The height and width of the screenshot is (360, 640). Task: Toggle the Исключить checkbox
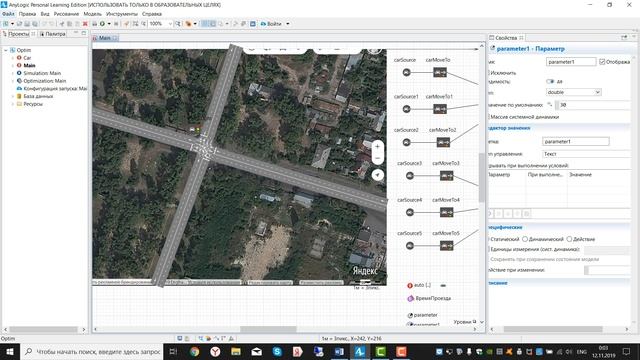(488, 73)
